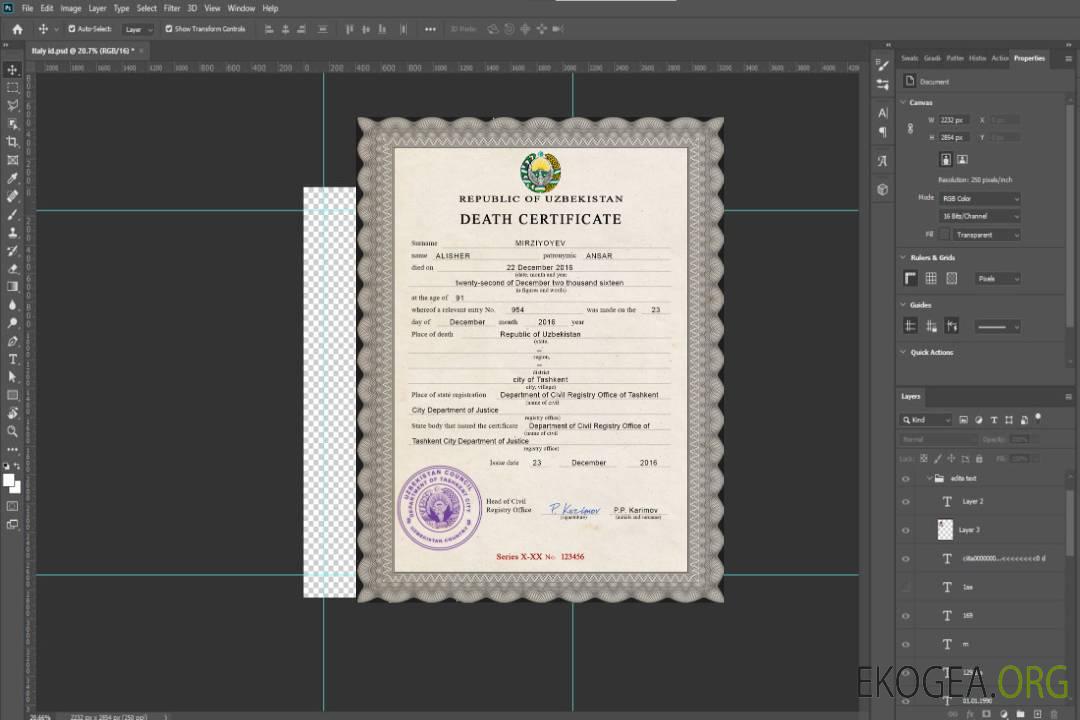Uncheck Show Transform Controls
Image resolution: width=1080 pixels, height=720 pixels.
click(169, 29)
